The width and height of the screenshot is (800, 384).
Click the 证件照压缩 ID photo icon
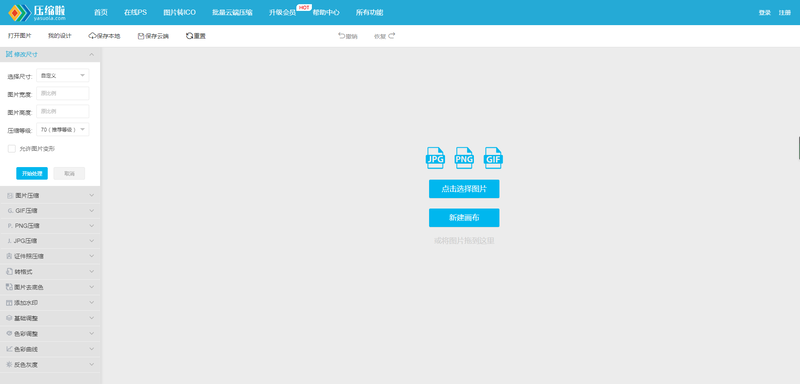coord(9,256)
